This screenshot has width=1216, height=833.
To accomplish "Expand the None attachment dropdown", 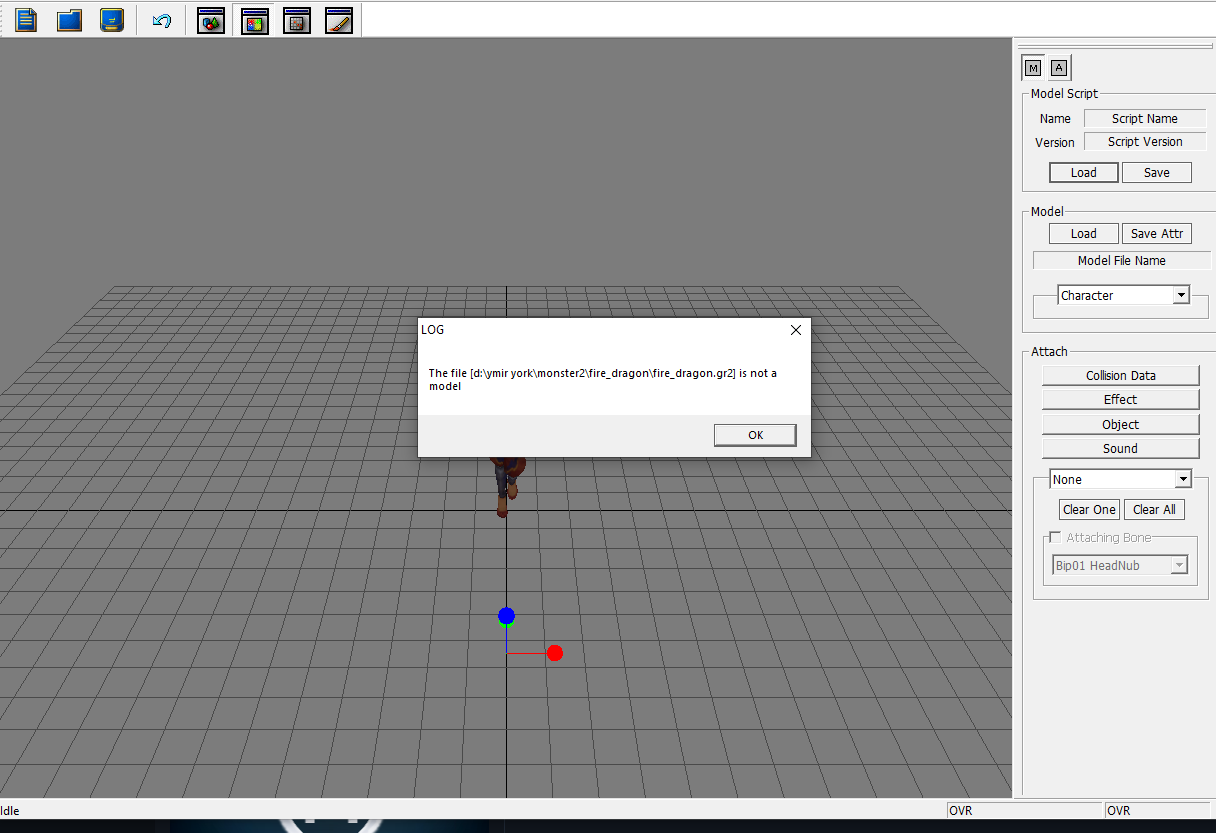I will (1182, 479).
